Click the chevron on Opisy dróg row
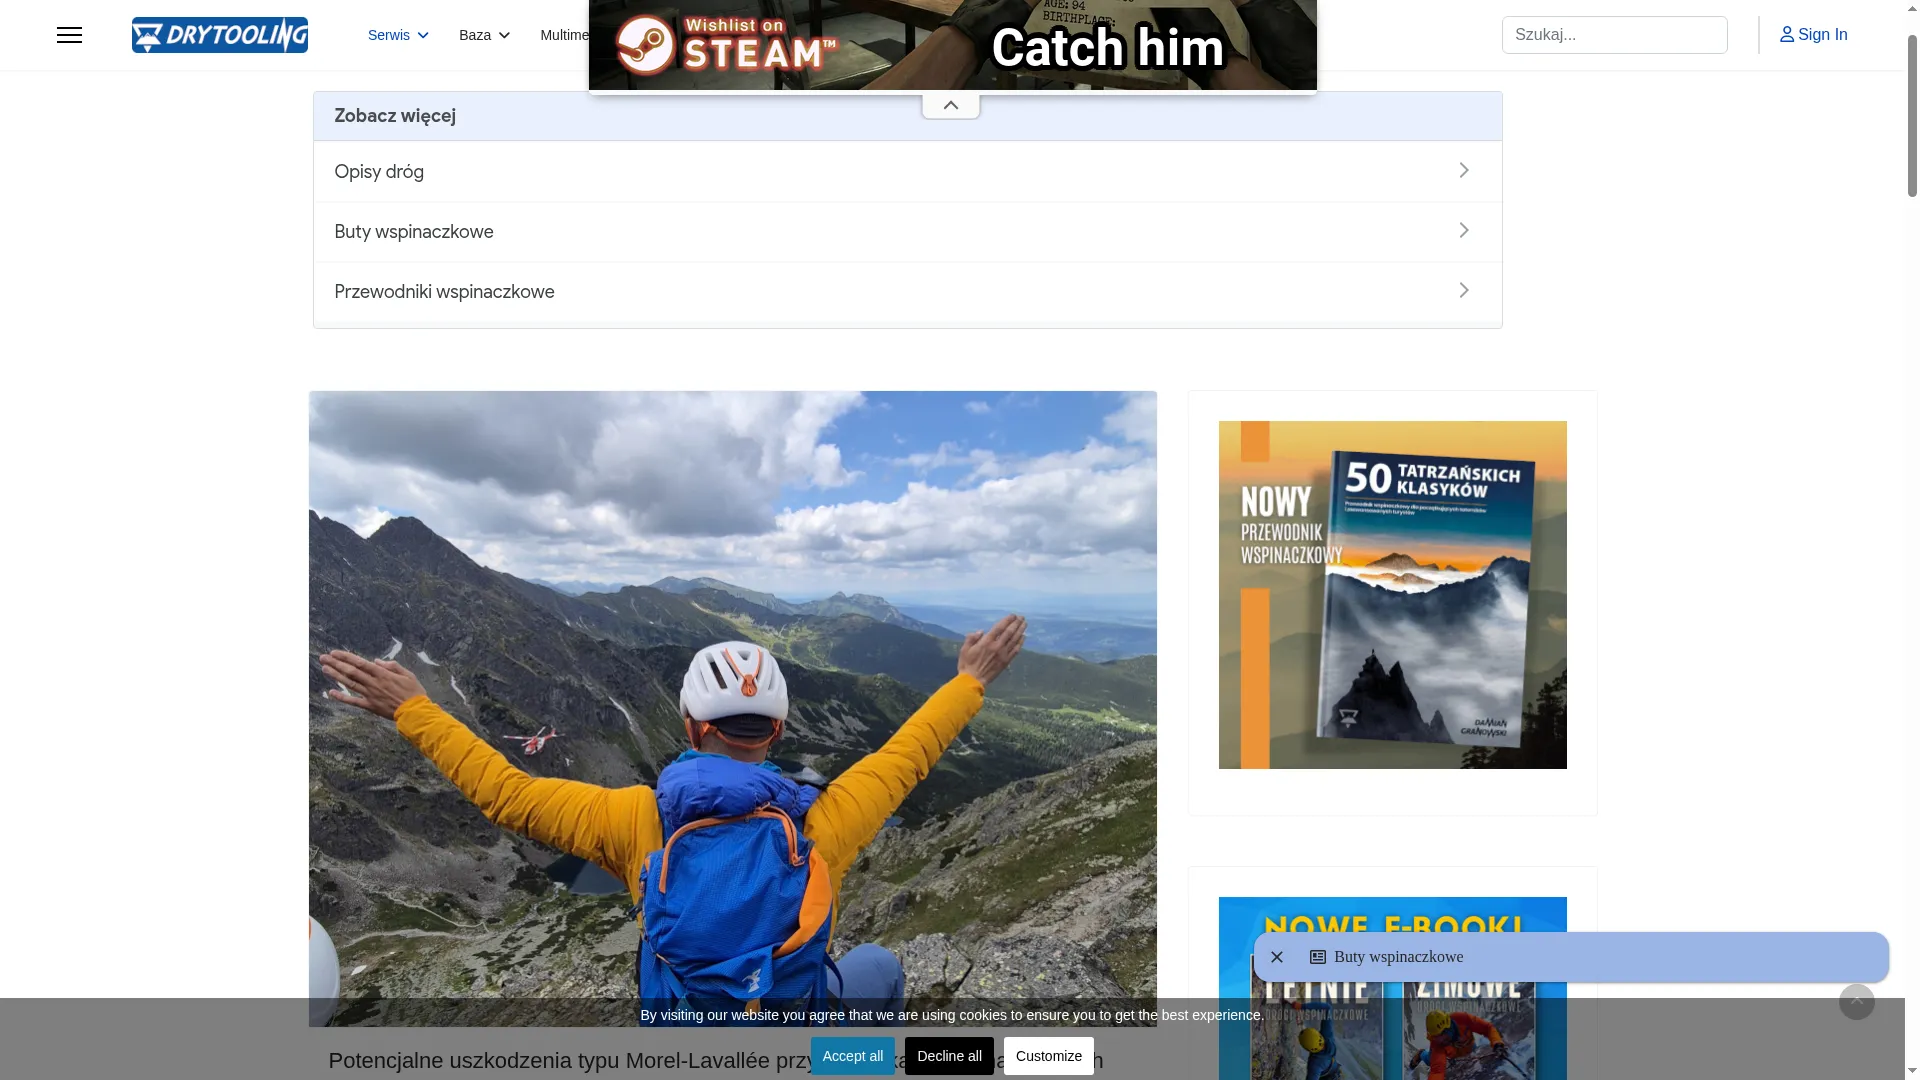This screenshot has width=1920, height=1080. [1464, 171]
